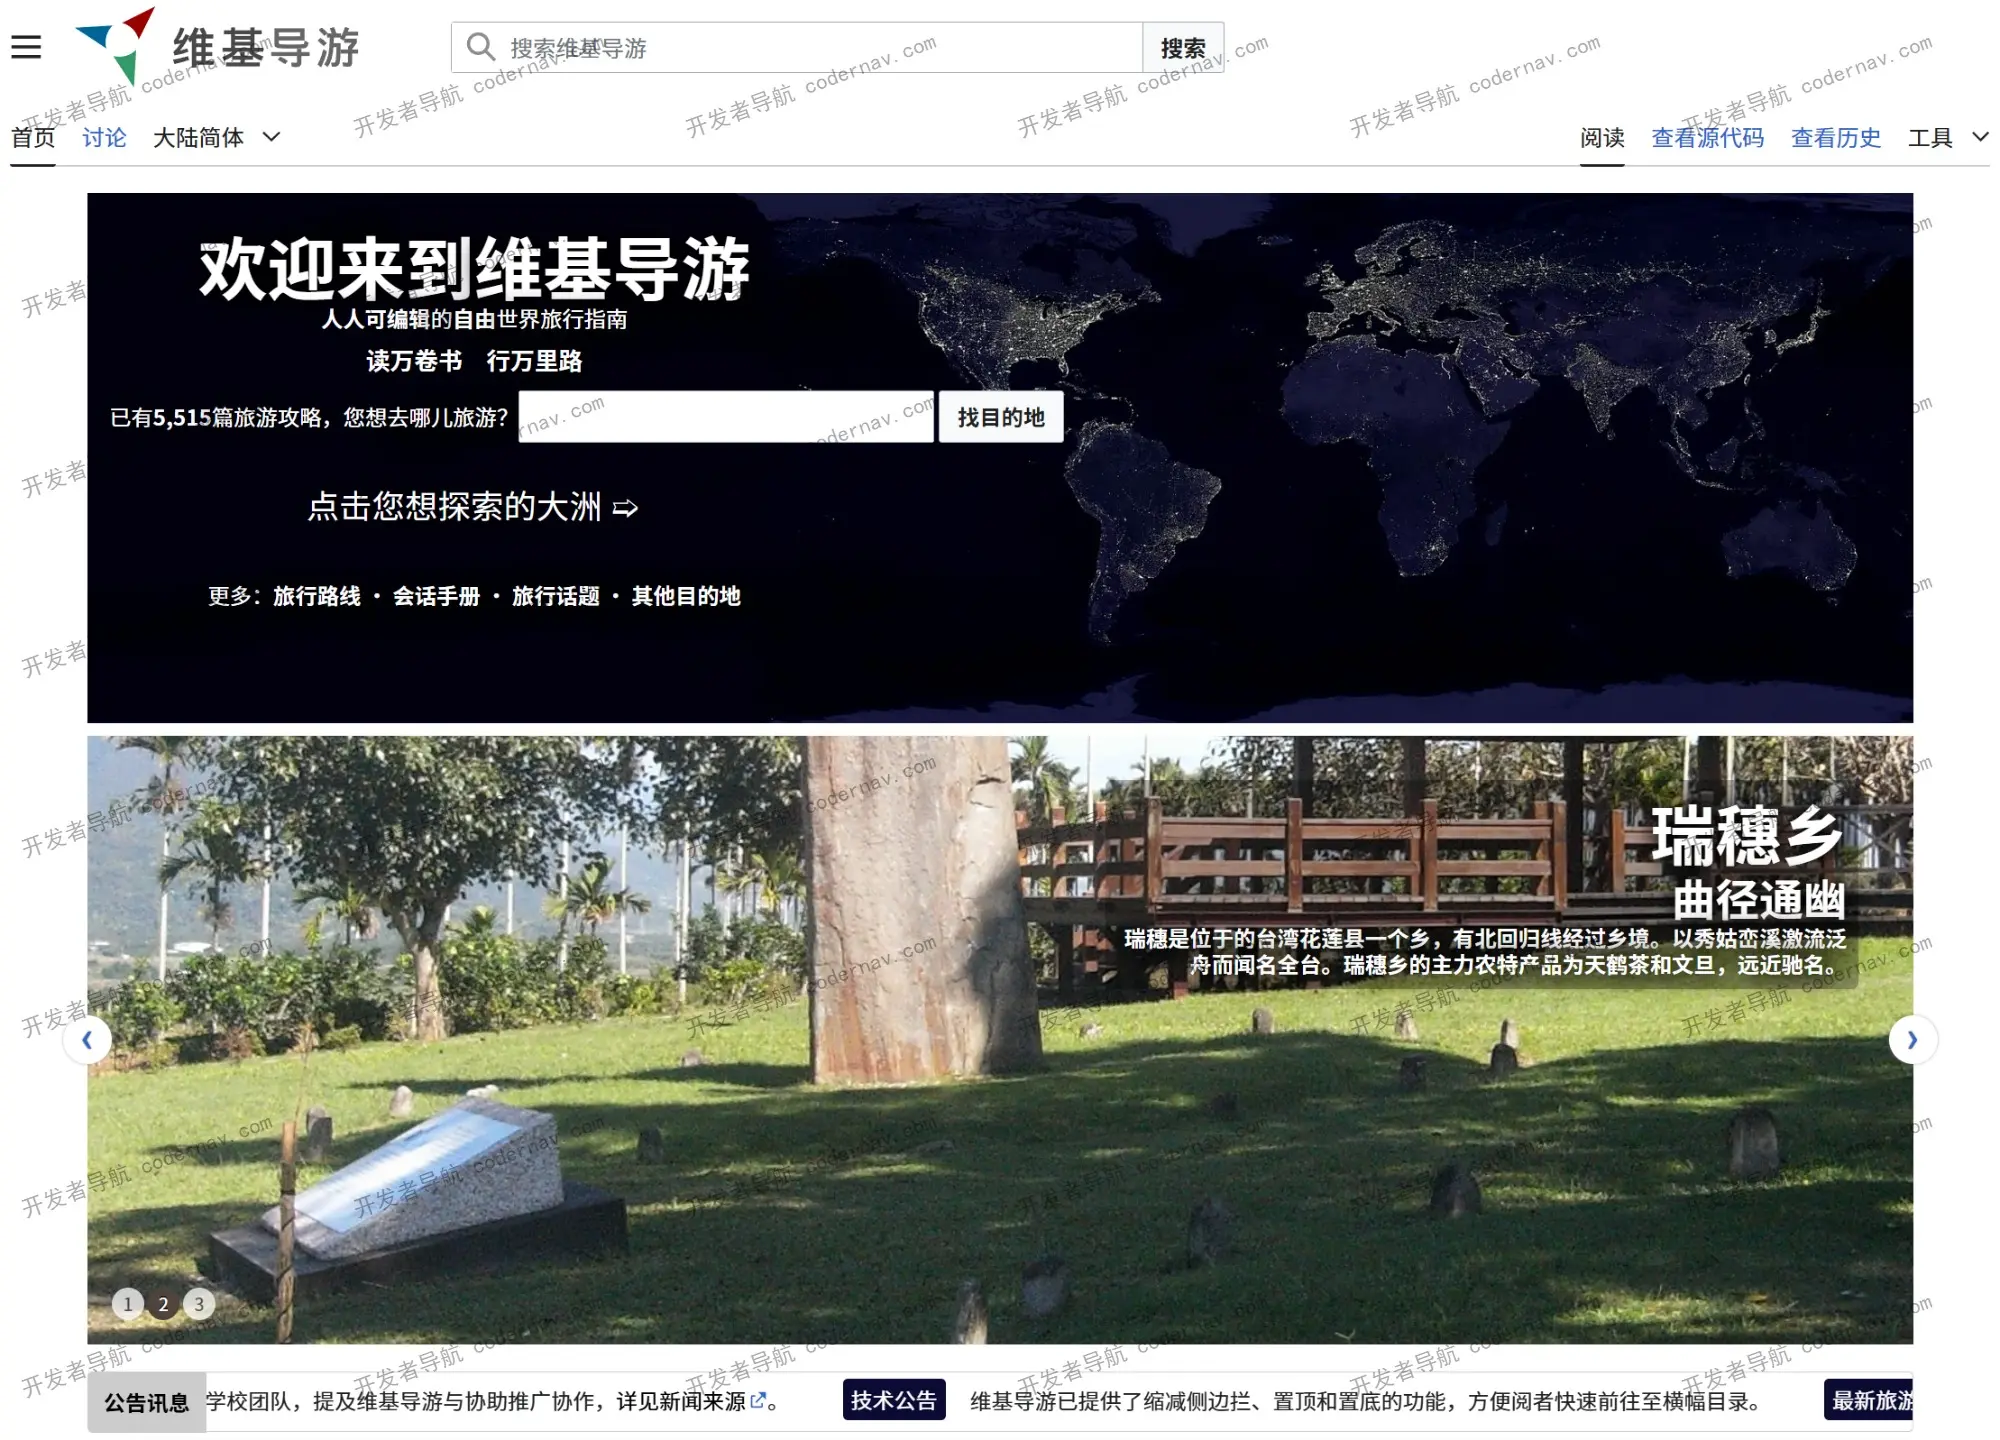Switch to the 讨论 tab
Viewport: 2000px width, 1440px height.
point(104,137)
